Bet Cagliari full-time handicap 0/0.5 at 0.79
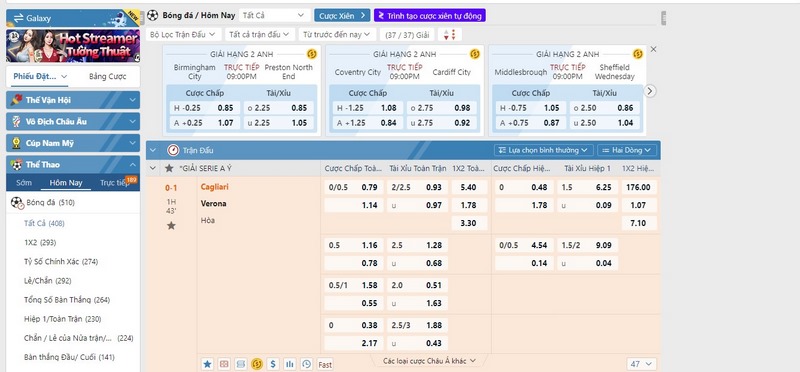The image size is (800, 372). [x=354, y=187]
